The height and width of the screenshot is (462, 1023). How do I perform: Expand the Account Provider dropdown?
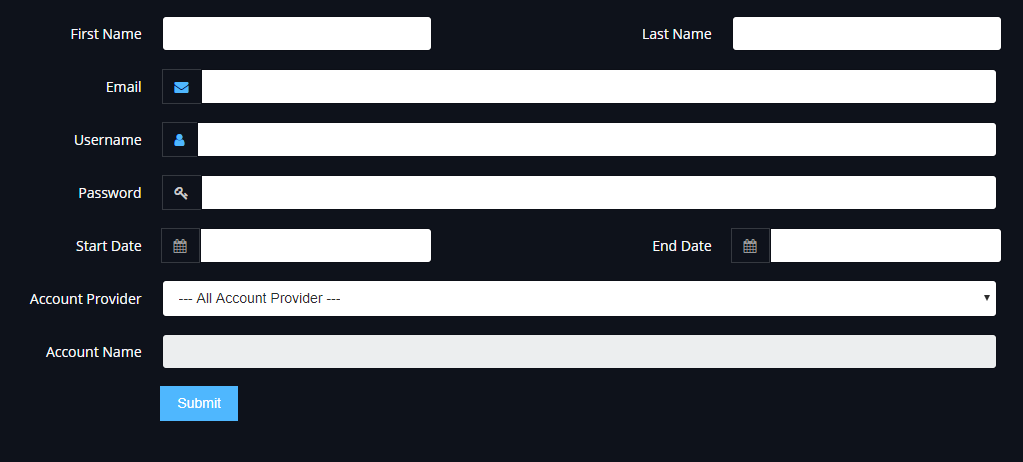click(579, 298)
